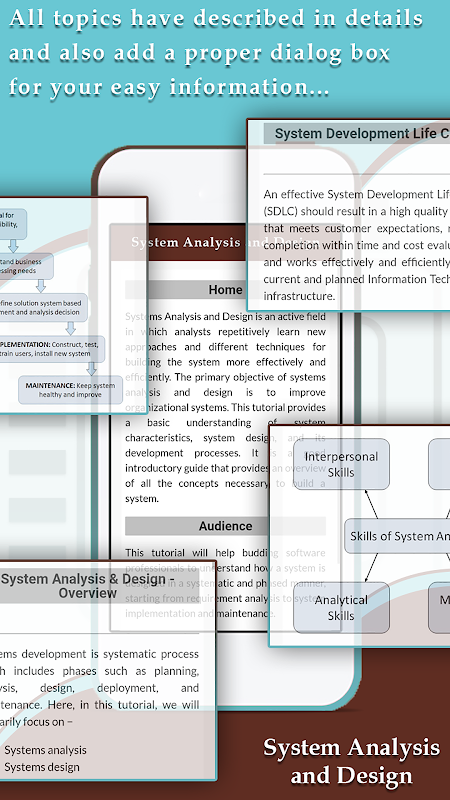Select the IMPLEMENTATION flowchart step
This screenshot has height=800, width=450.
(x=52, y=349)
